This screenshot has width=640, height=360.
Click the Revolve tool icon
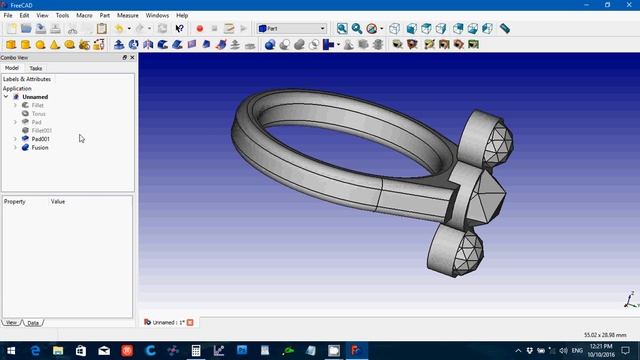[133, 44]
